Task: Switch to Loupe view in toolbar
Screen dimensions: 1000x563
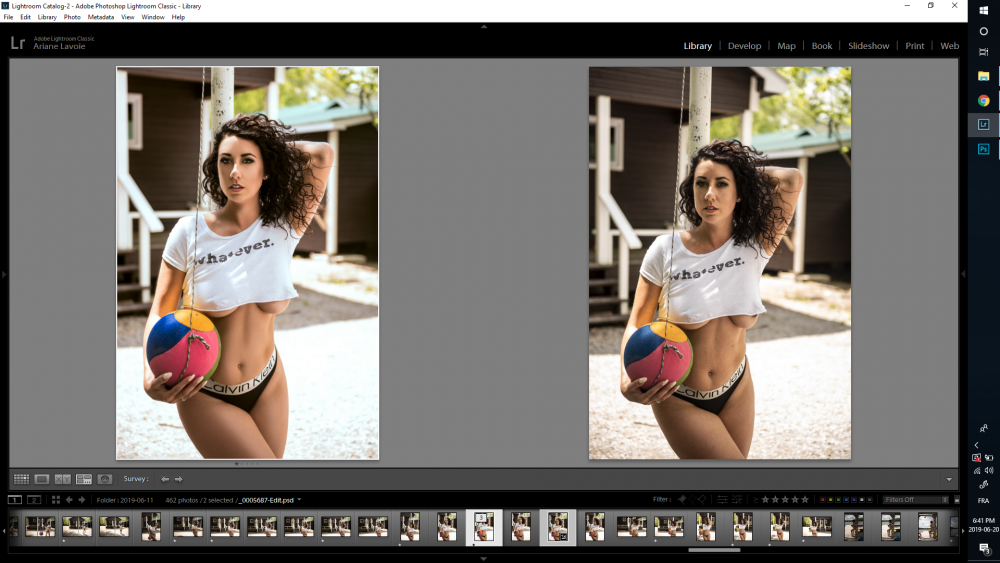Action: 42,479
